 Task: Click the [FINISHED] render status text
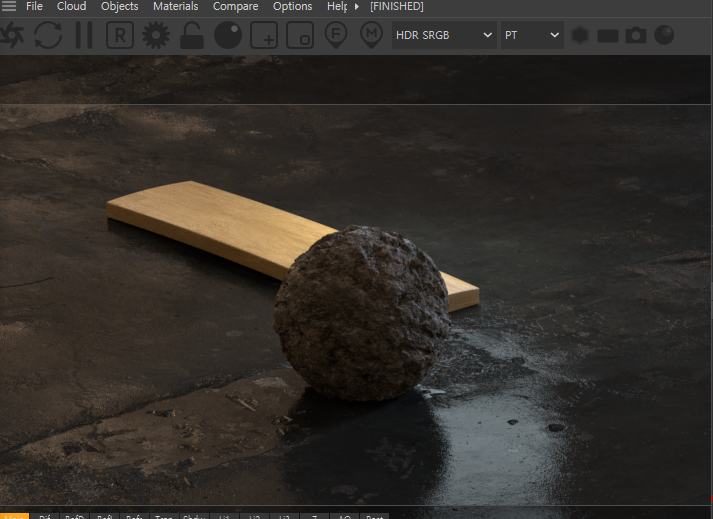click(397, 6)
